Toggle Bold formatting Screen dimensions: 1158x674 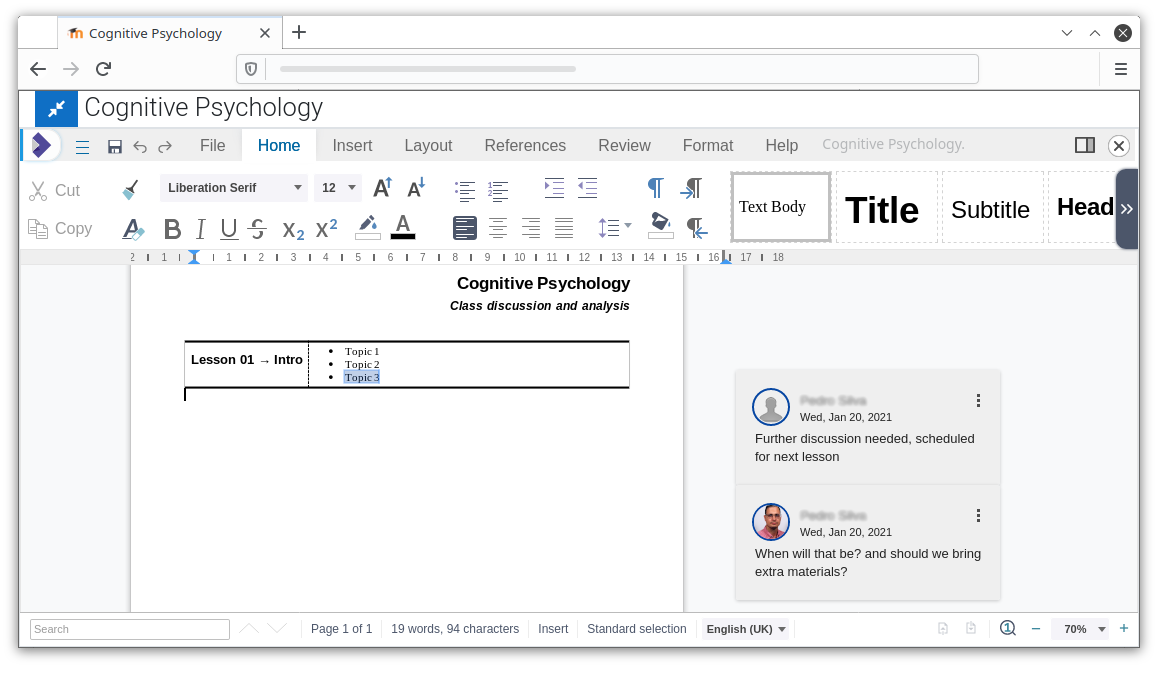[172, 229]
